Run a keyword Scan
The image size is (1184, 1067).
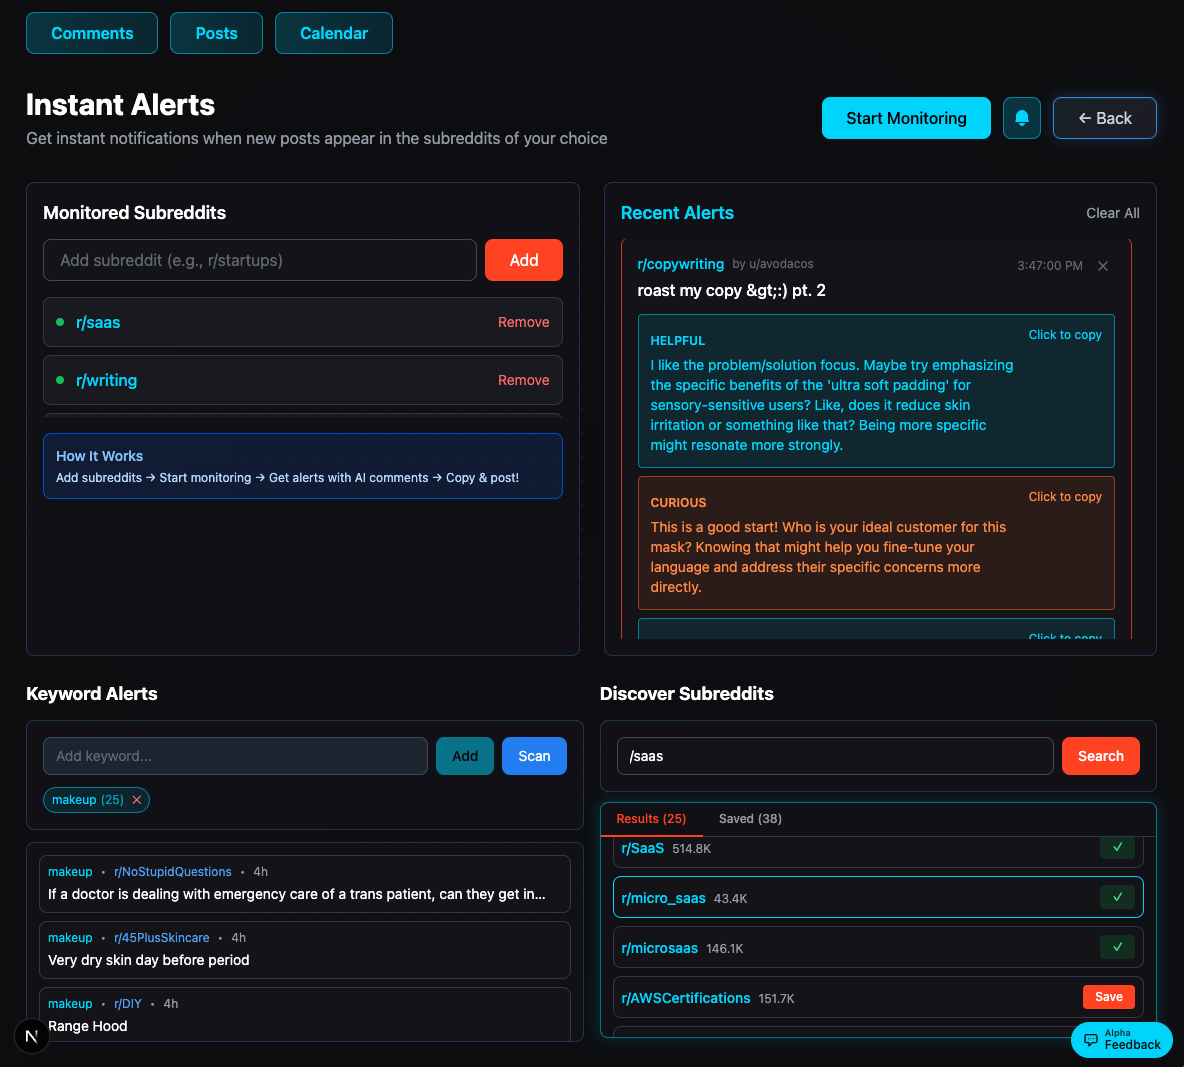pyautogui.click(x=534, y=756)
